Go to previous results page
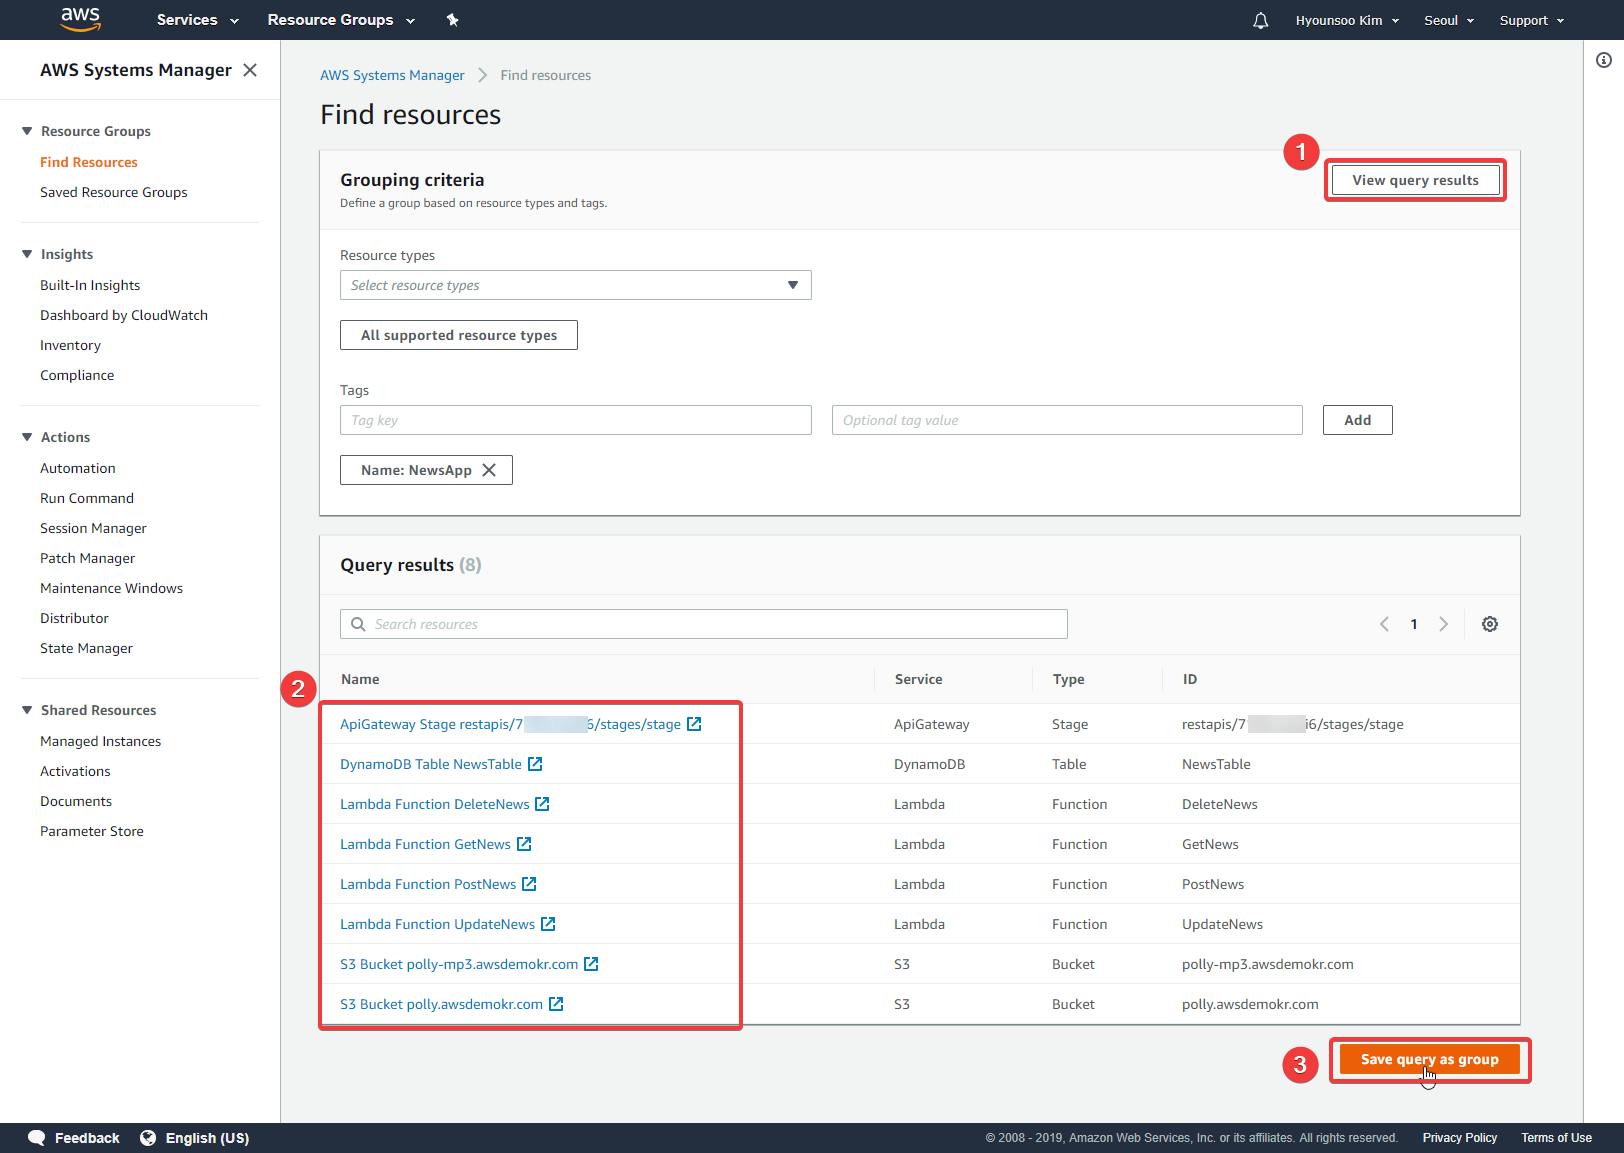The width and height of the screenshot is (1624, 1153). [x=1384, y=624]
